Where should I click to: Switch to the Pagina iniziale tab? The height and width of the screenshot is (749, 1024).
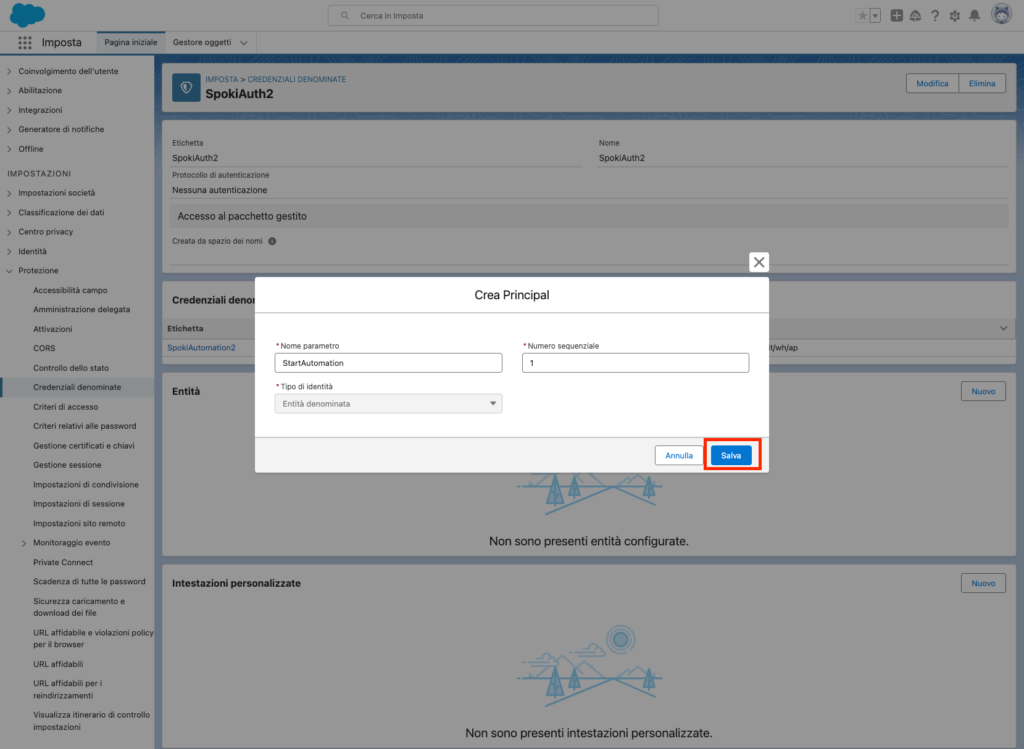coord(129,43)
